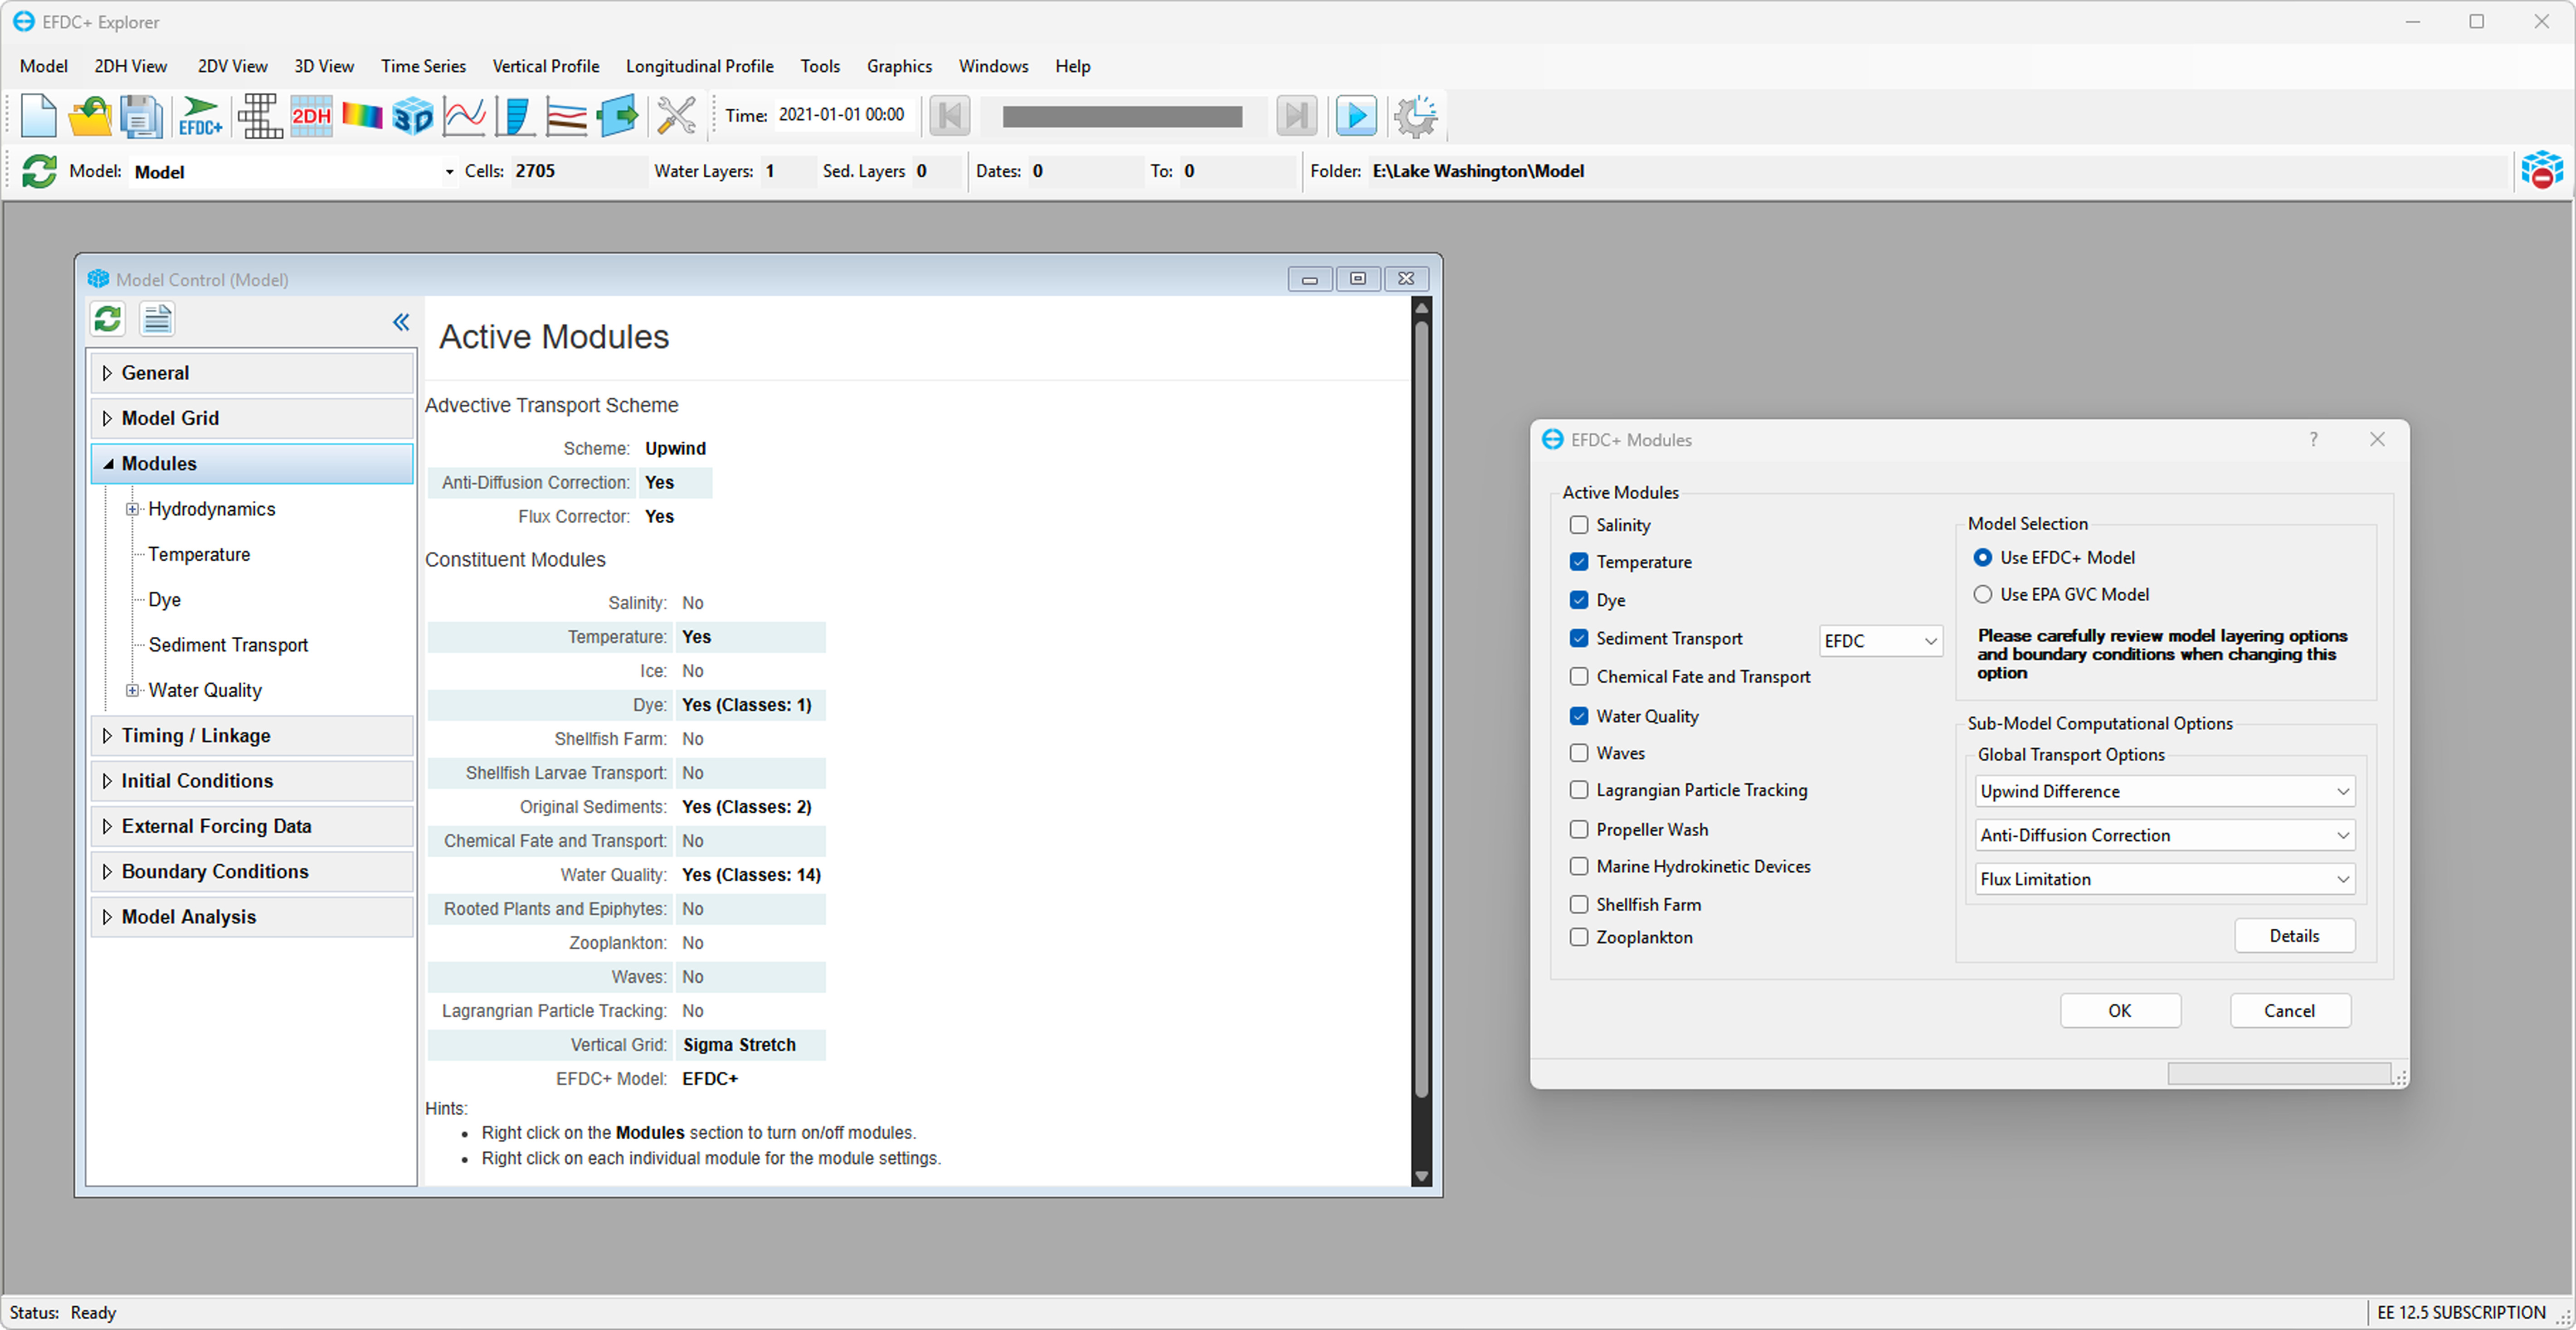Click the rainbow color ramp 2DV icon

(x=362, y=116)
